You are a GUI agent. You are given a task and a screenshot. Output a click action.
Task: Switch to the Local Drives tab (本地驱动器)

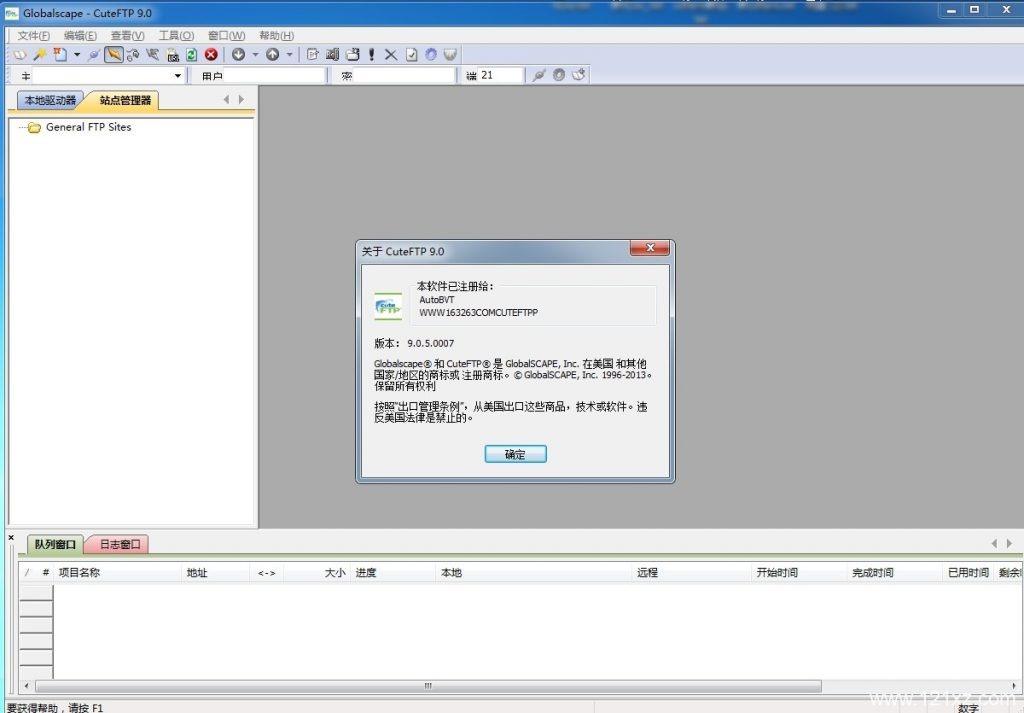tap(50, 100)
